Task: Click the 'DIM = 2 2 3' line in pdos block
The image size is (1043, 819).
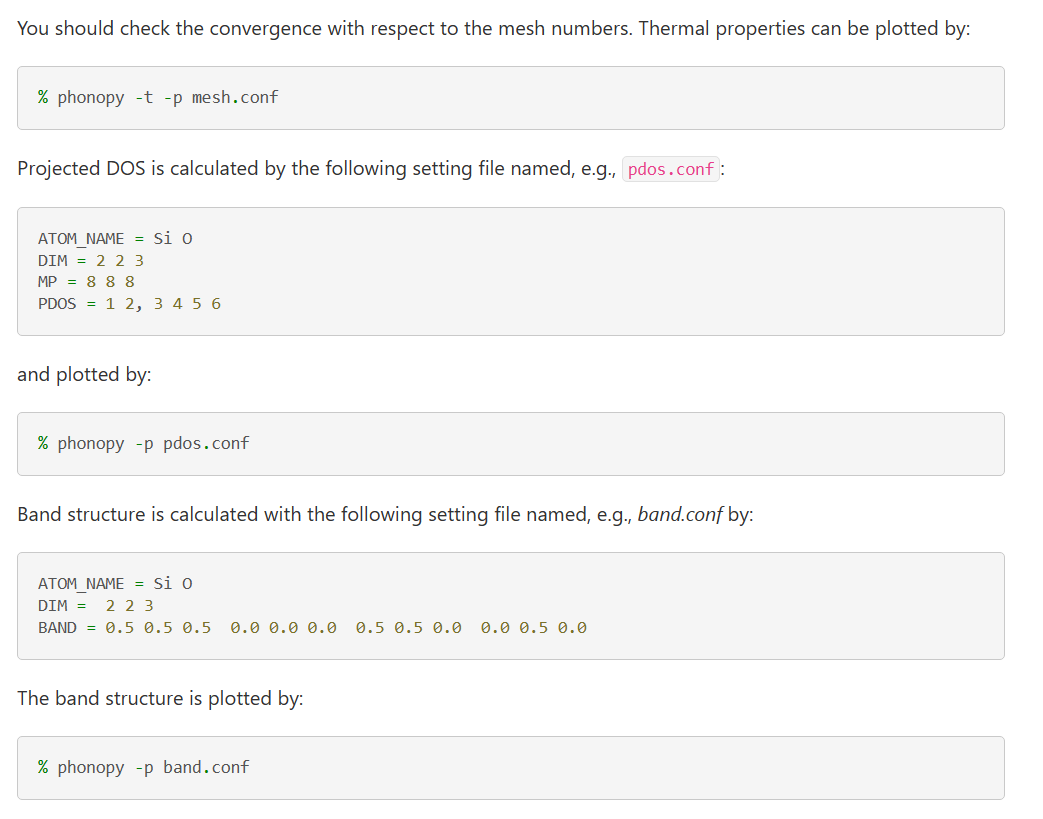Action: click(90, 260)
